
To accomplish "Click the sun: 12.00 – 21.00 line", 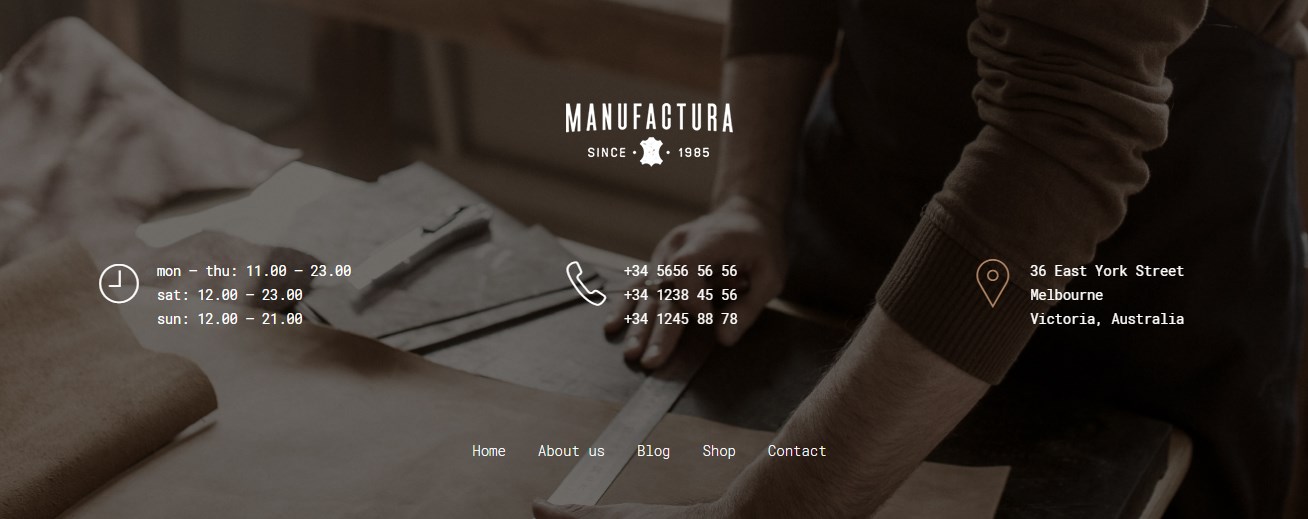I will click(x=230, y=319).
